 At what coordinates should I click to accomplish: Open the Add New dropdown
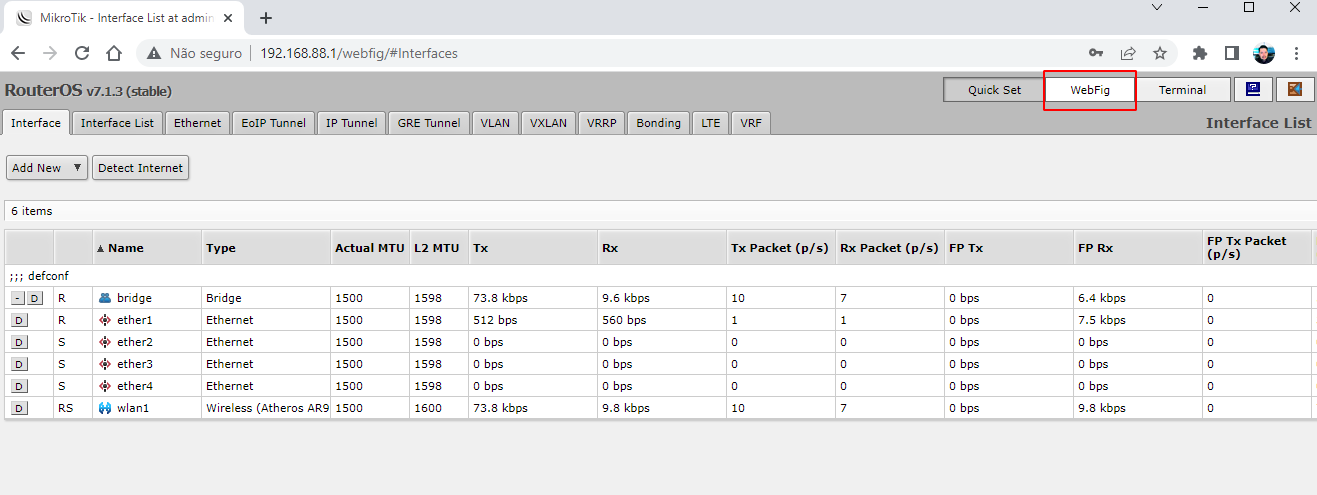click(x=47, y=168)
